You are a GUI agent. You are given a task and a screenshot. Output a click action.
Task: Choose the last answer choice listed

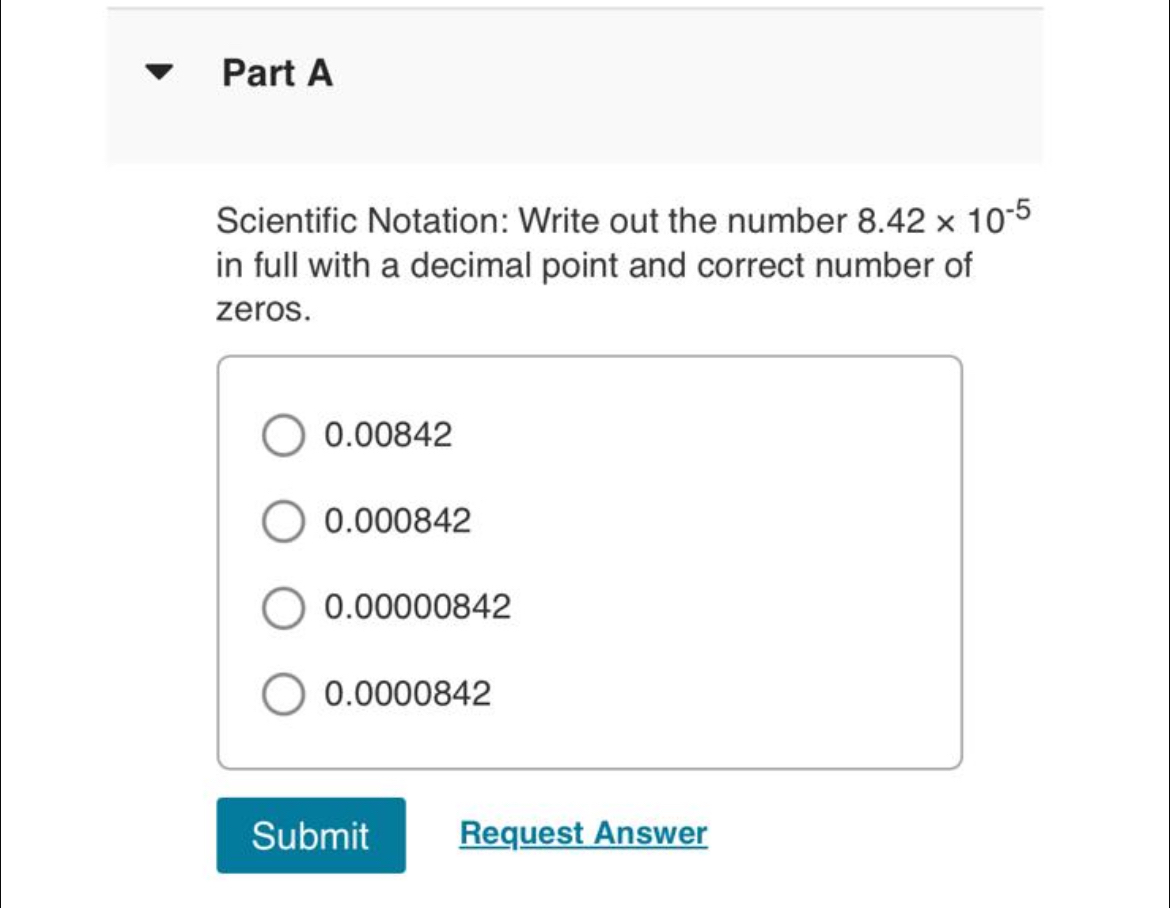click(283, 693)
